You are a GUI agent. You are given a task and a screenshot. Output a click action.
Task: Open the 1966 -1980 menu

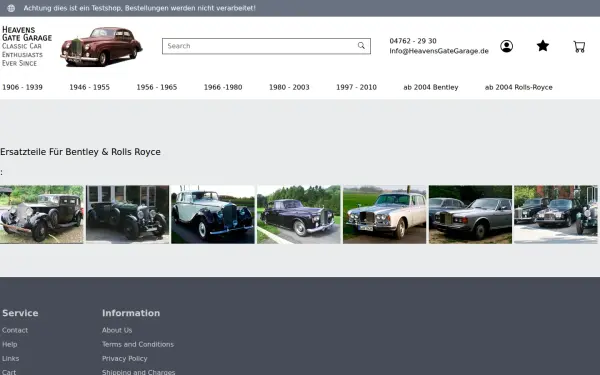click(223, 87)
